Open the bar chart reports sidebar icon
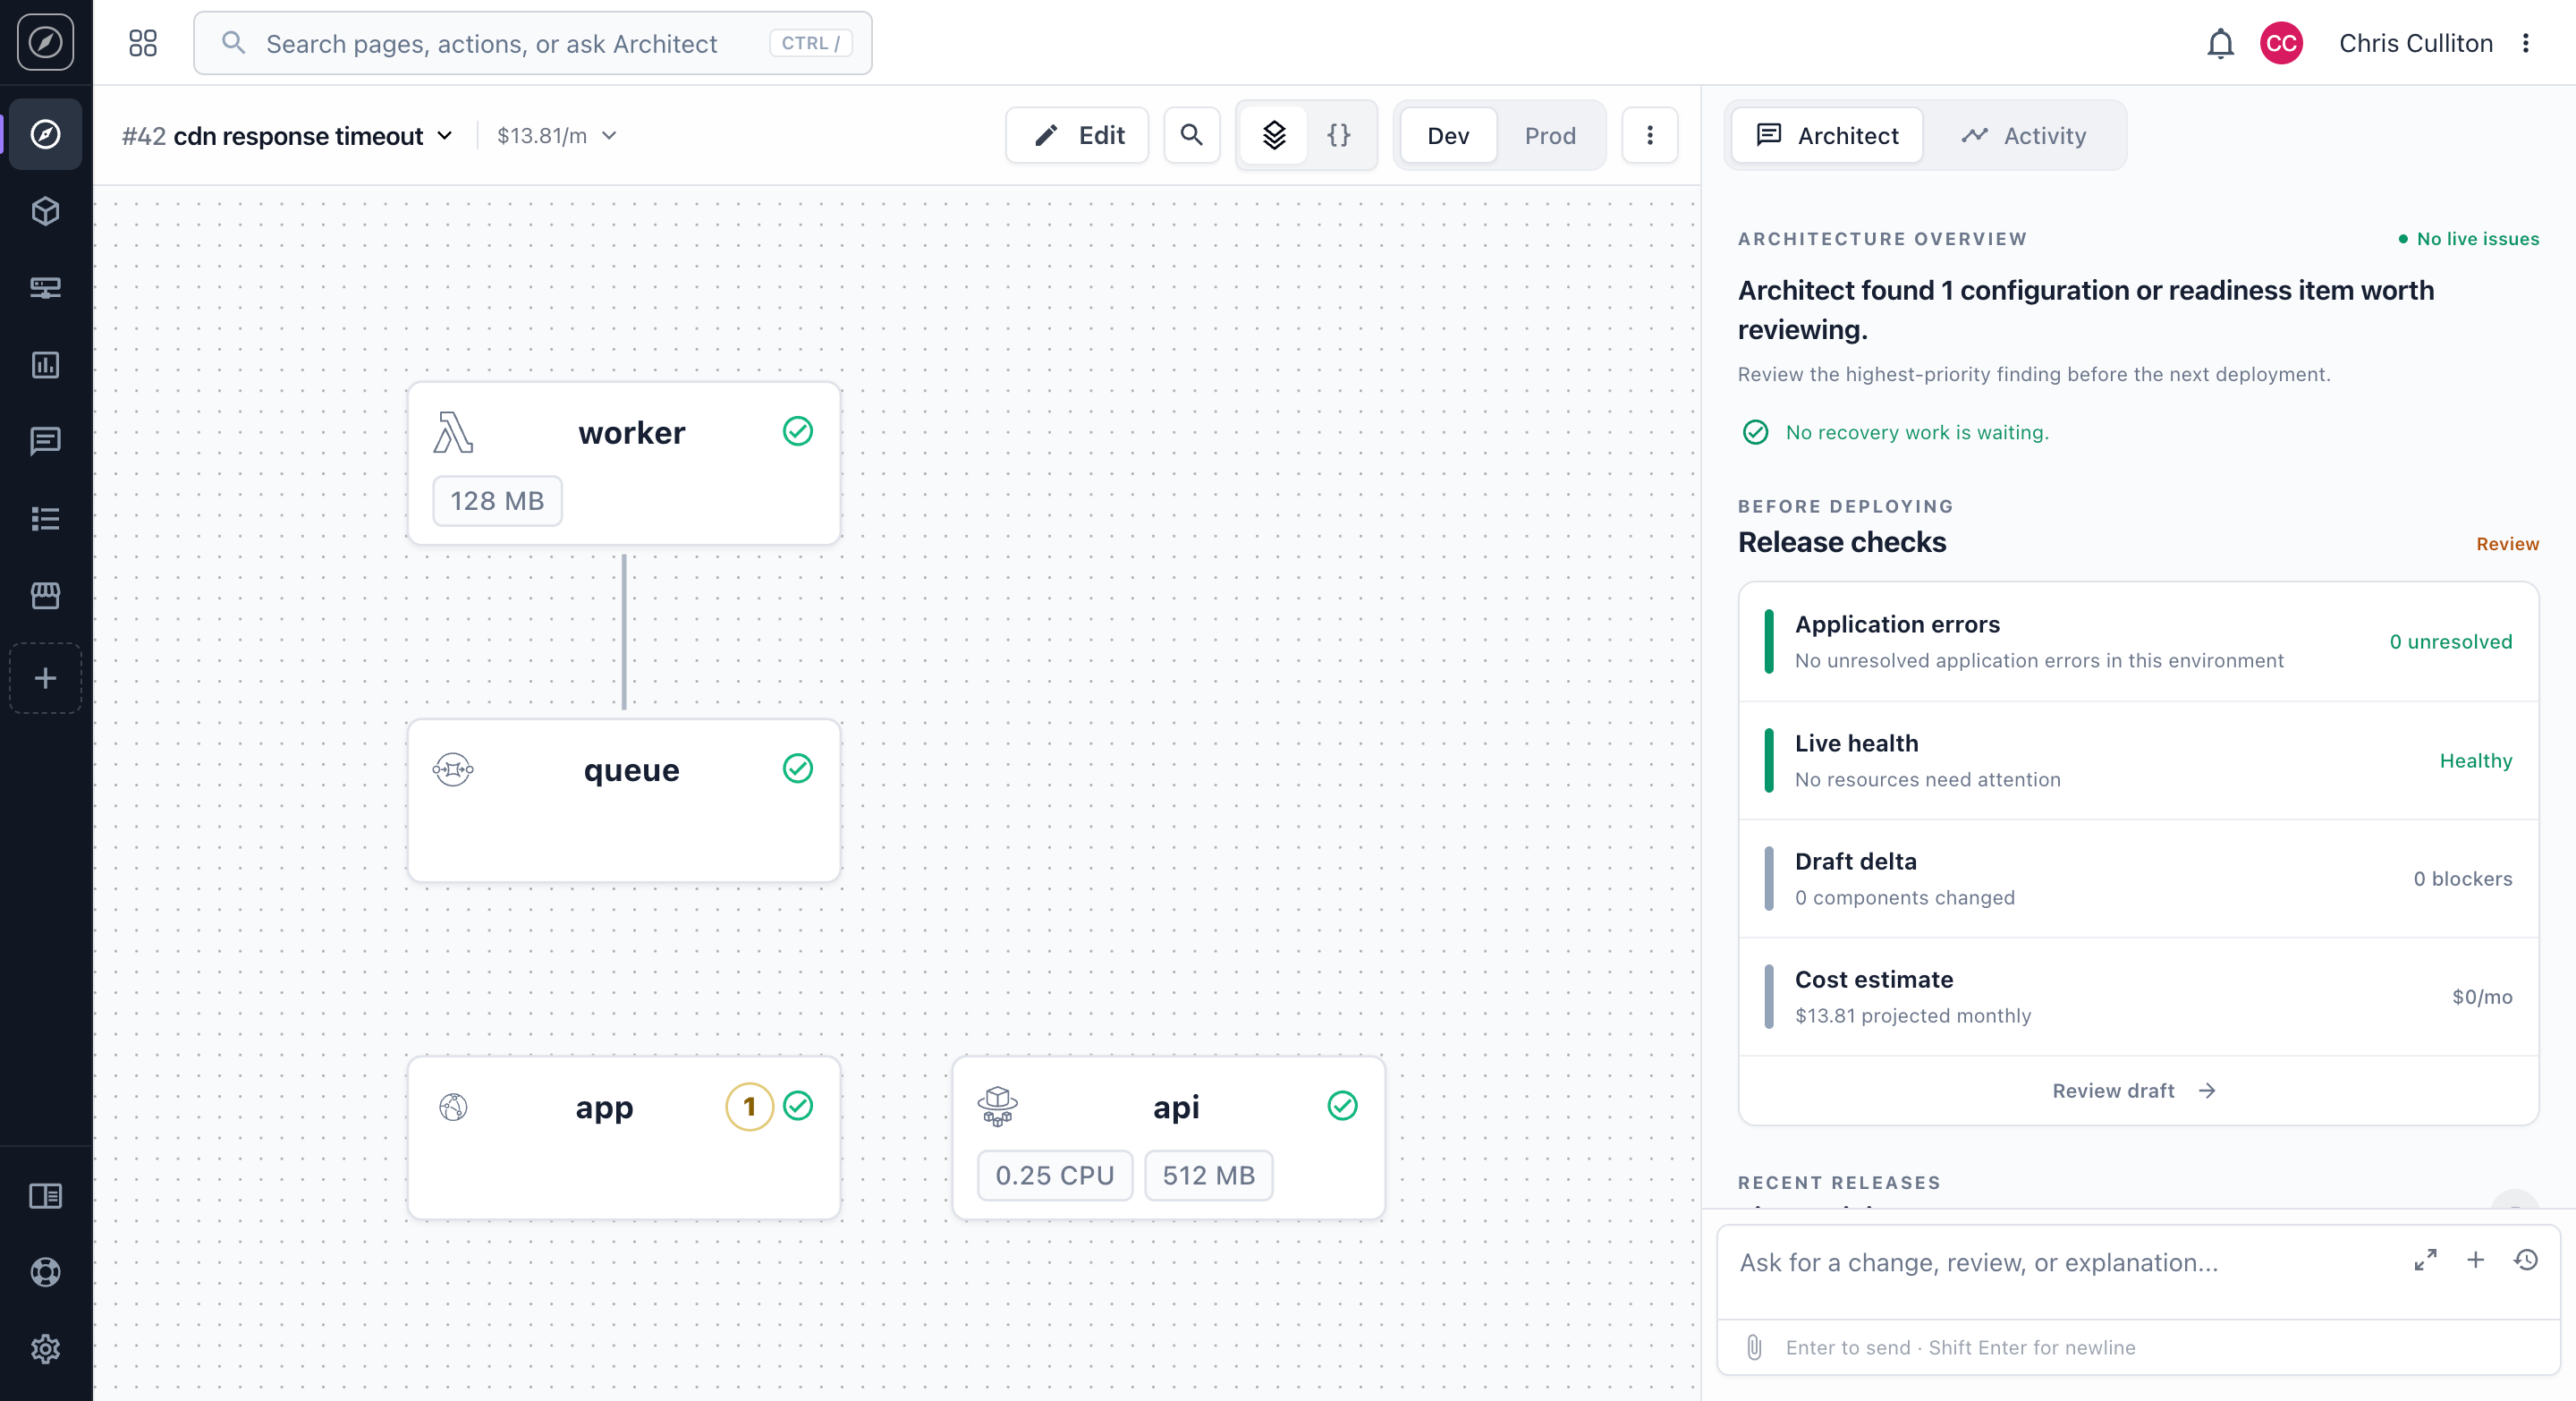Viewport: 2576px width, 1401px height. click(45, 365)
